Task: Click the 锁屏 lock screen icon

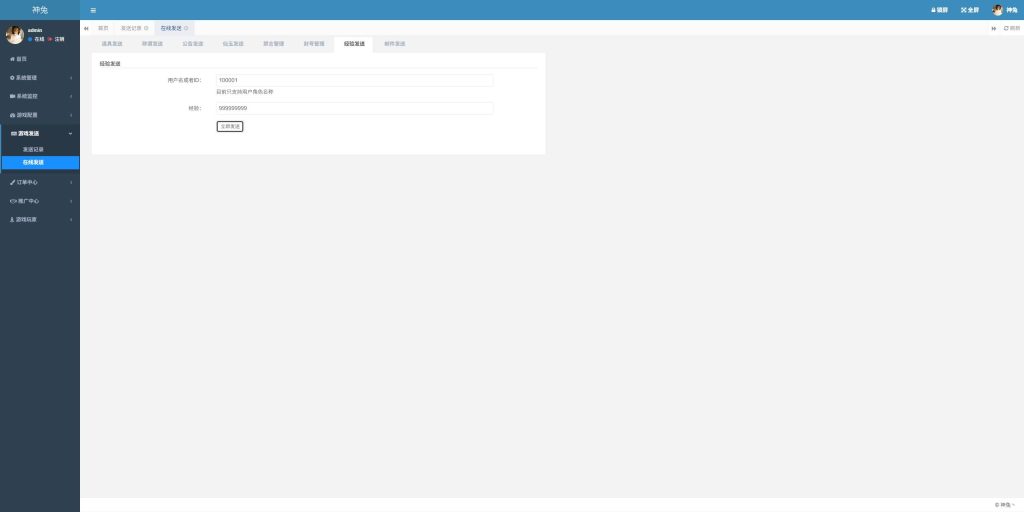Action: coord(939,10)
